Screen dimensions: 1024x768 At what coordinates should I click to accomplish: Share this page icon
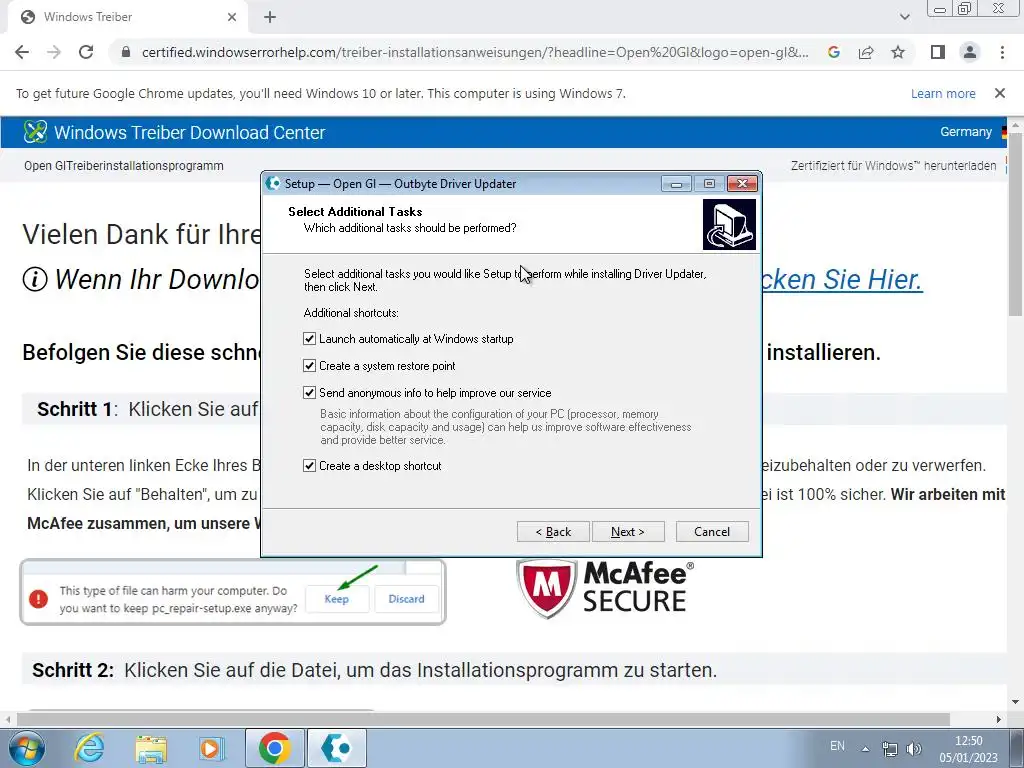866,52
